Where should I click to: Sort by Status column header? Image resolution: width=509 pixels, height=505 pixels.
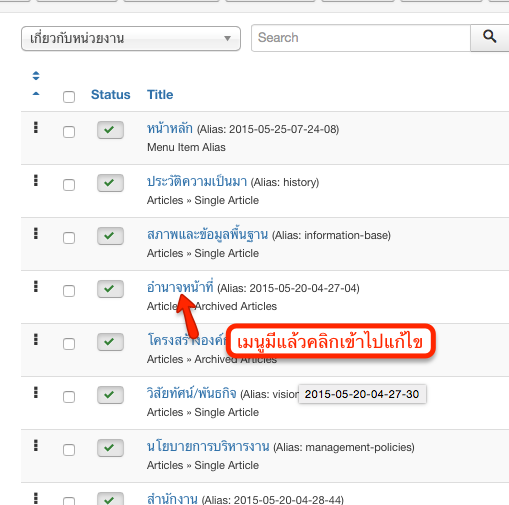tap(111, 95)
